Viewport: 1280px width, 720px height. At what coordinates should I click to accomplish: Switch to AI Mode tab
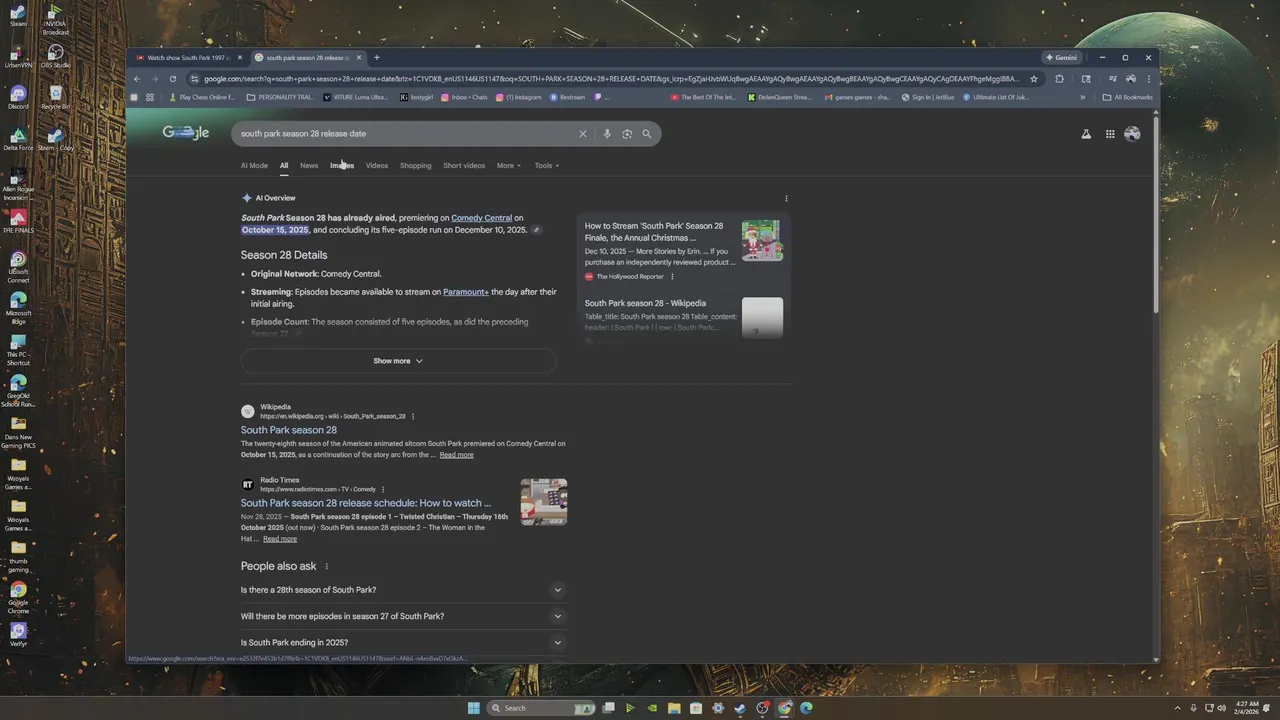click(x=254, y=166)
